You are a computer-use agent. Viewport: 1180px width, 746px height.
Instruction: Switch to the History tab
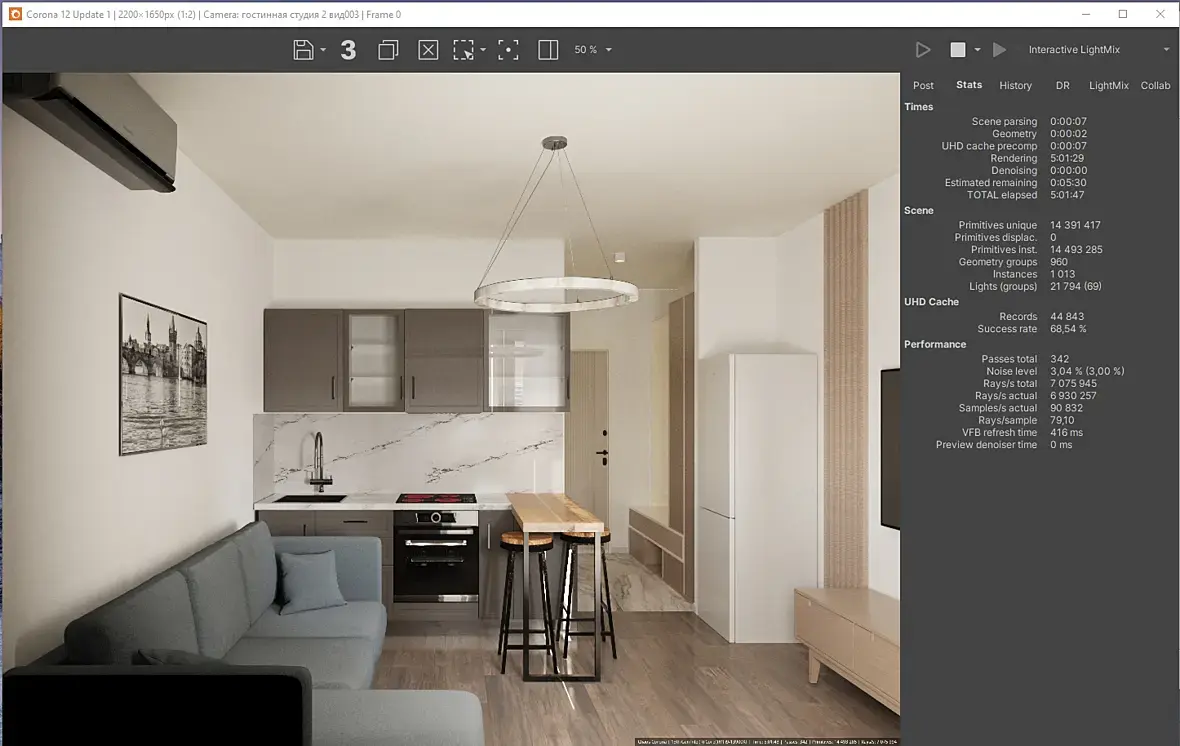1015,85
